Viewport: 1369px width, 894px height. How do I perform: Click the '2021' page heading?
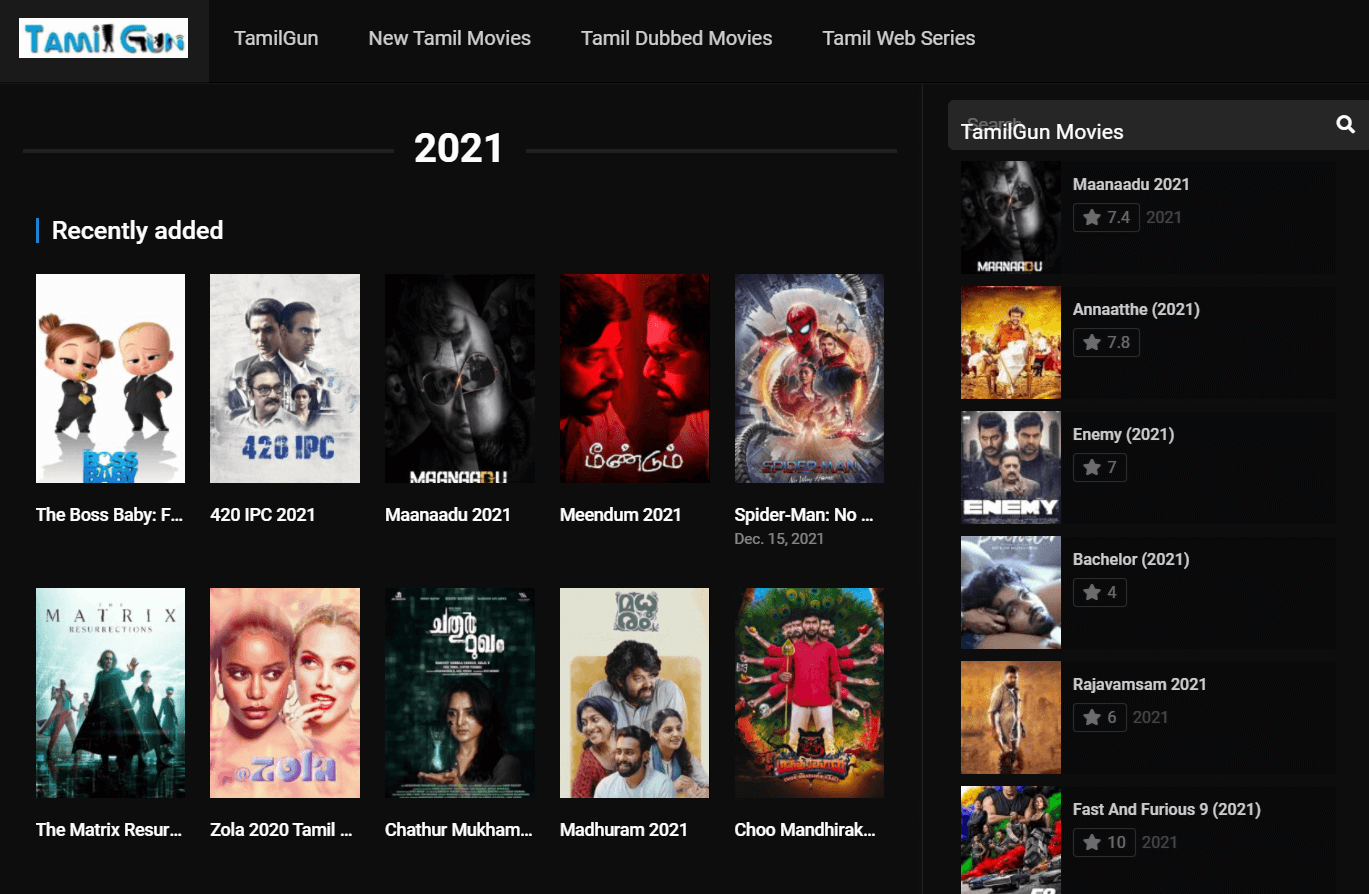pyautogui.click(x=459, y=149)
